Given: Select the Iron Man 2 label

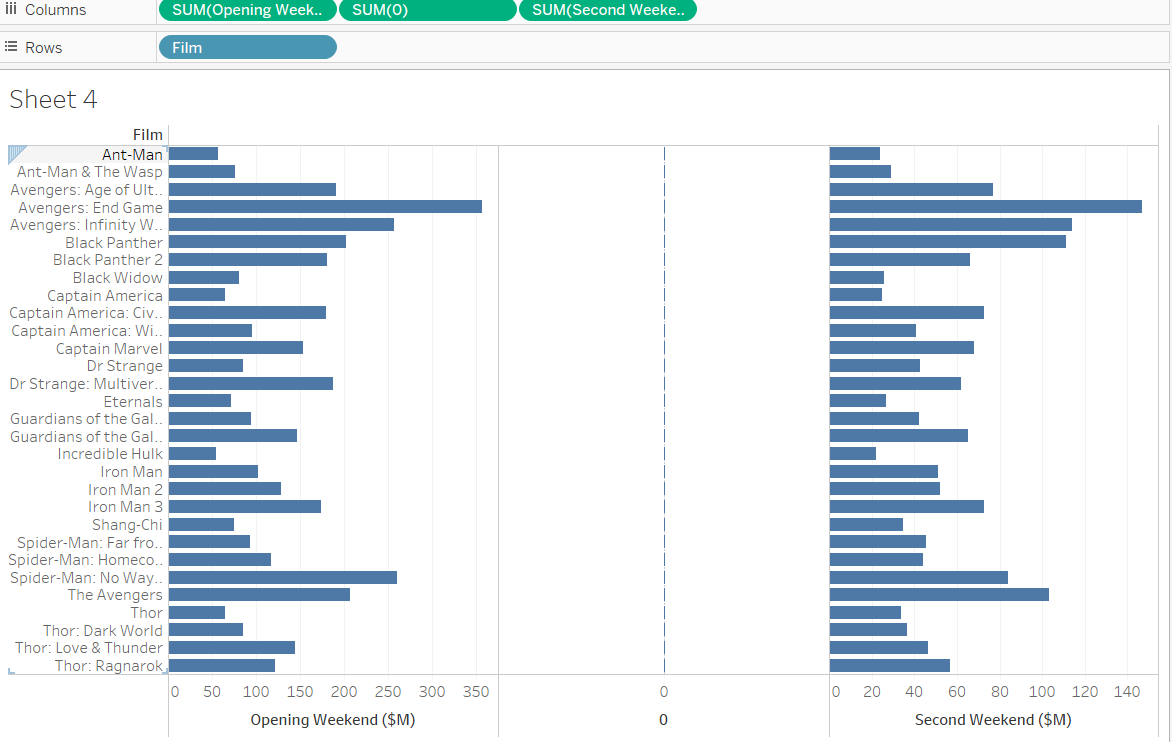Looking at the screenshot, I should point(126,489).
